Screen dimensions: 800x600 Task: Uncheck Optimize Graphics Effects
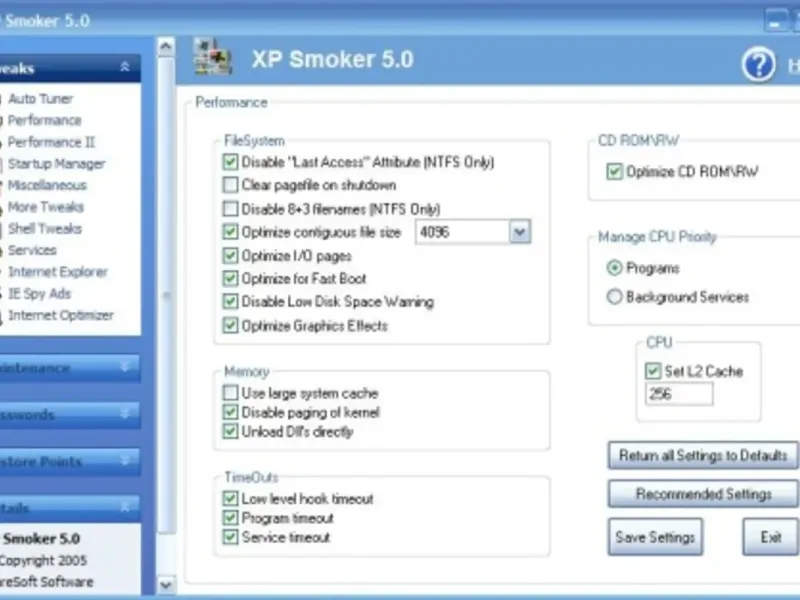click(x=230, y=325)
